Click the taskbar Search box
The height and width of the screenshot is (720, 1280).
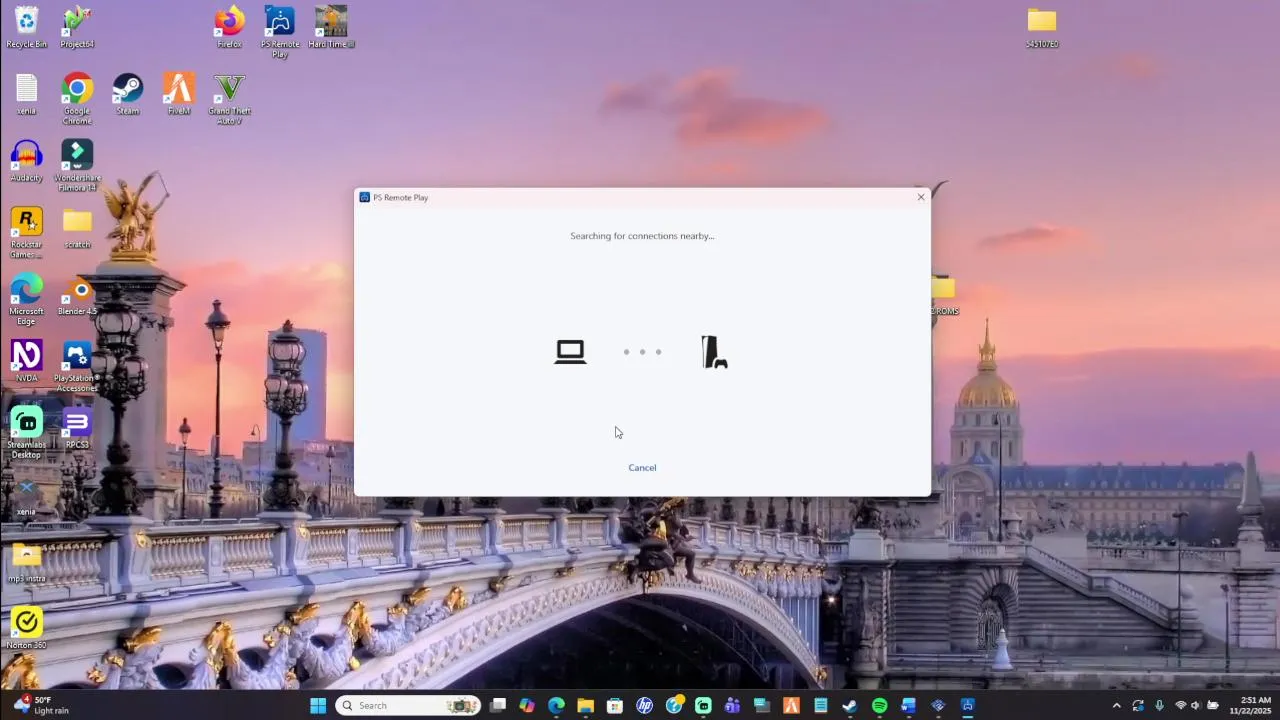[408, 706]
